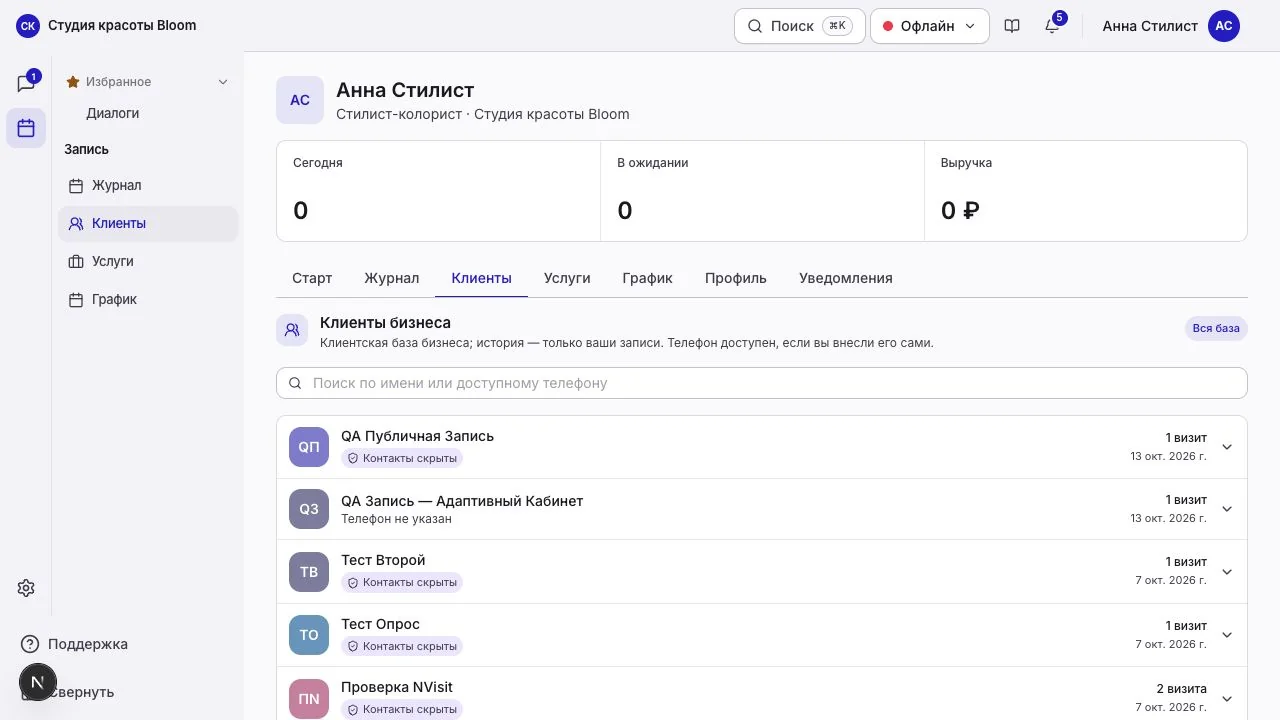Click the notifications bell icon

click(x=1052, y=26)
